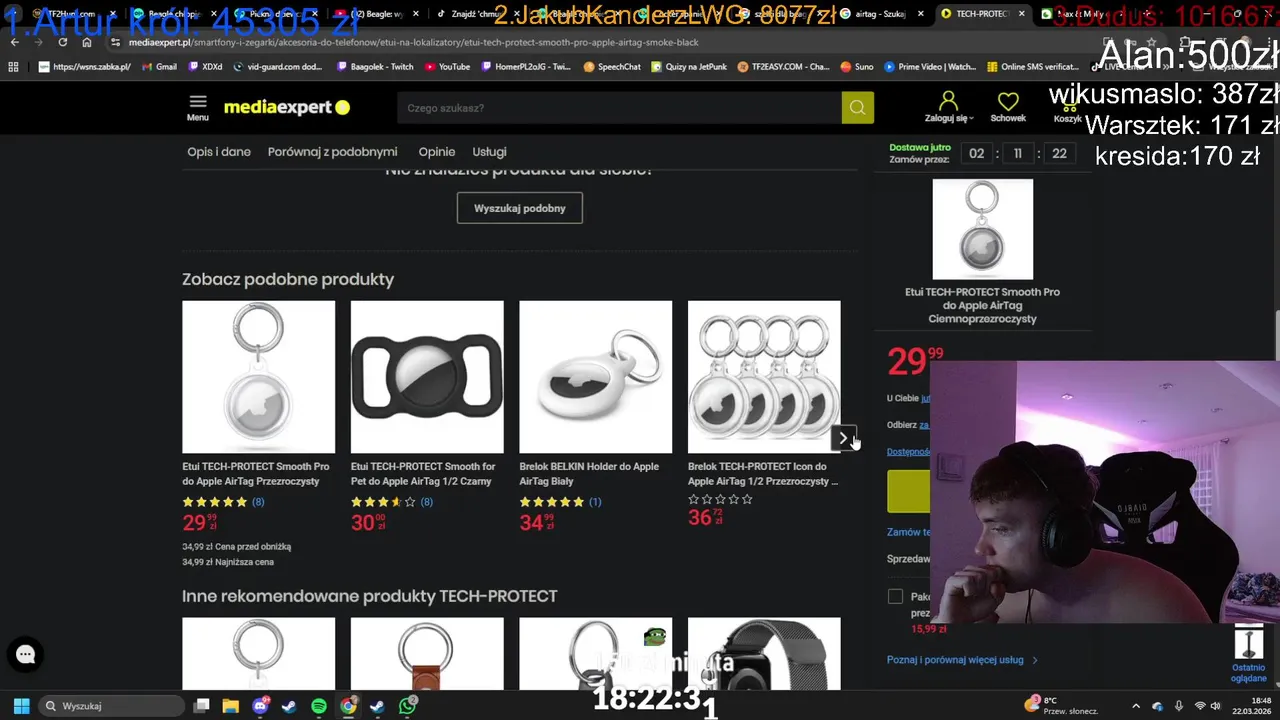This screenshot has width=1280, height=720.
Task: Open the SpeechChat bookmark
Action: point(612,67)
